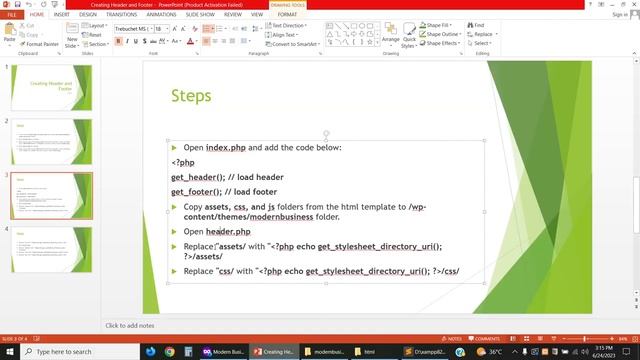Image resolution: width=640 pixels, height=360 pixels.
Task: Open the Shape Fill dropdown
Action: click(436, 25)
